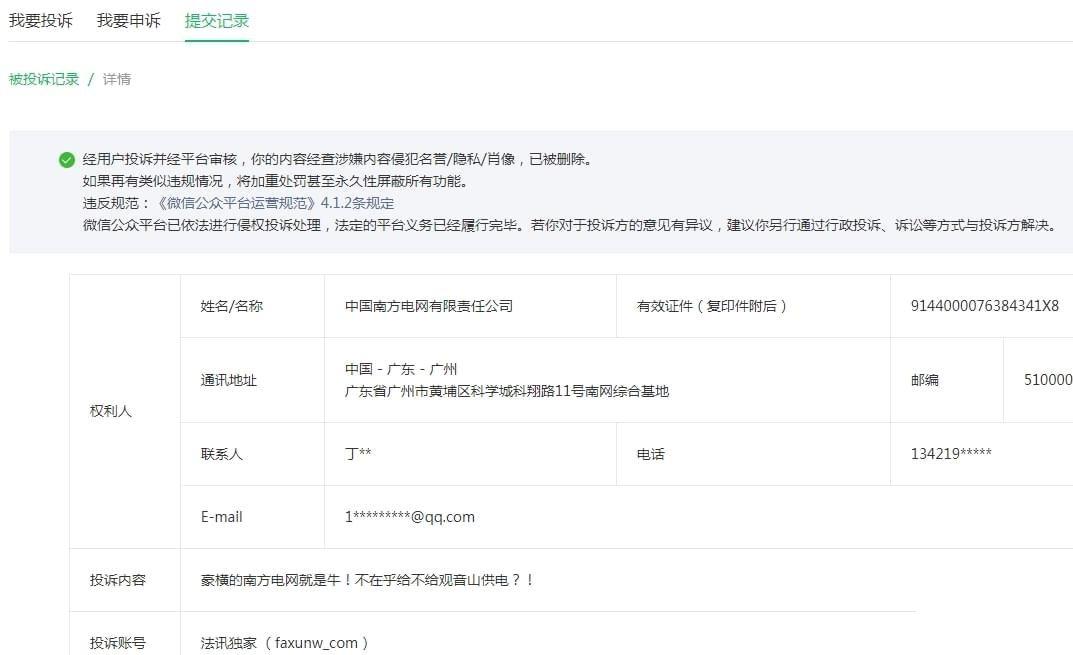Viewport: 1073px width, 655px height.
Task: Click the 权利人 row header cell
Action: [x=111, y=411]
